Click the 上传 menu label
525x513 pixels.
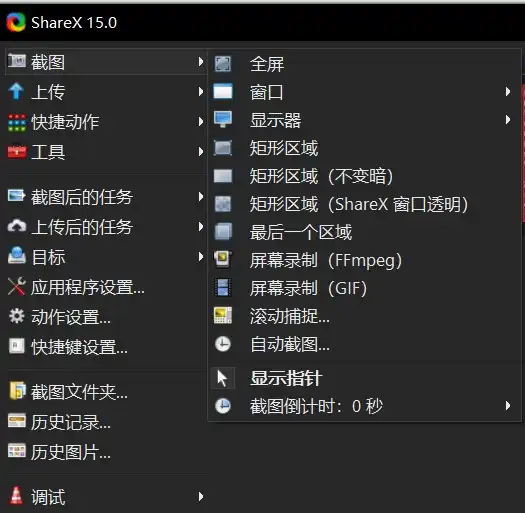tap(48, 92)
